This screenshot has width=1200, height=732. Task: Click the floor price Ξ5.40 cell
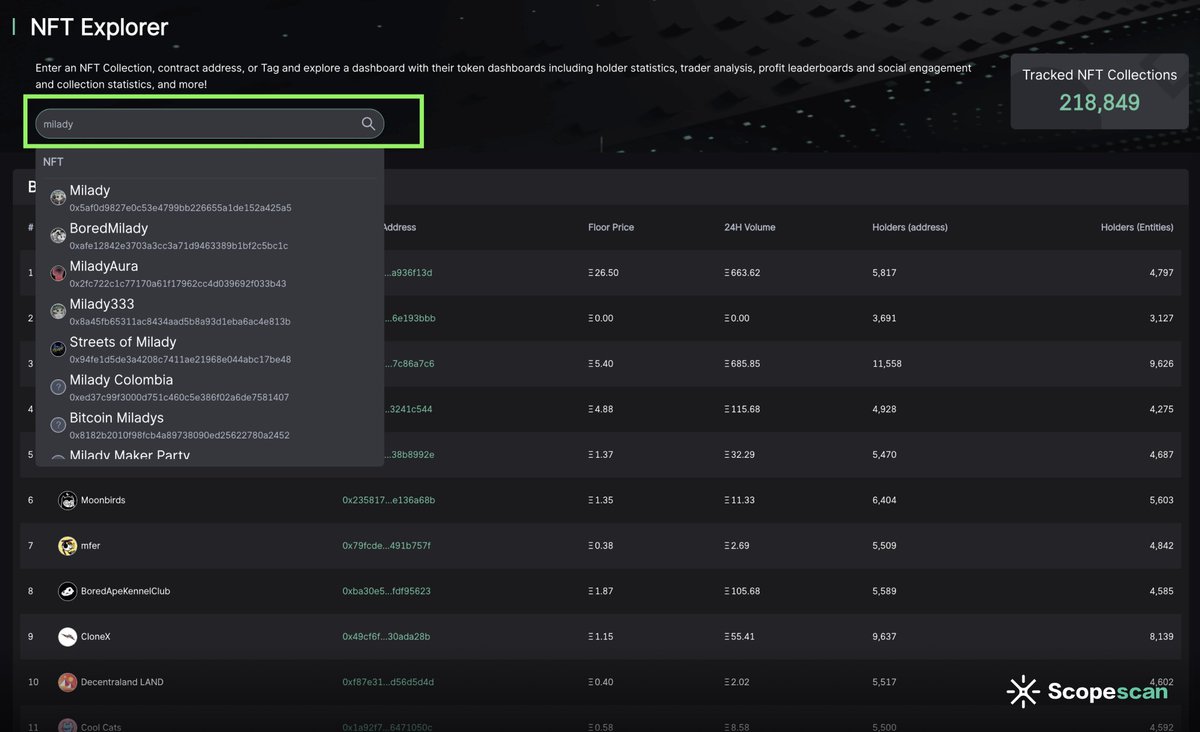click(x=601, y=364)
